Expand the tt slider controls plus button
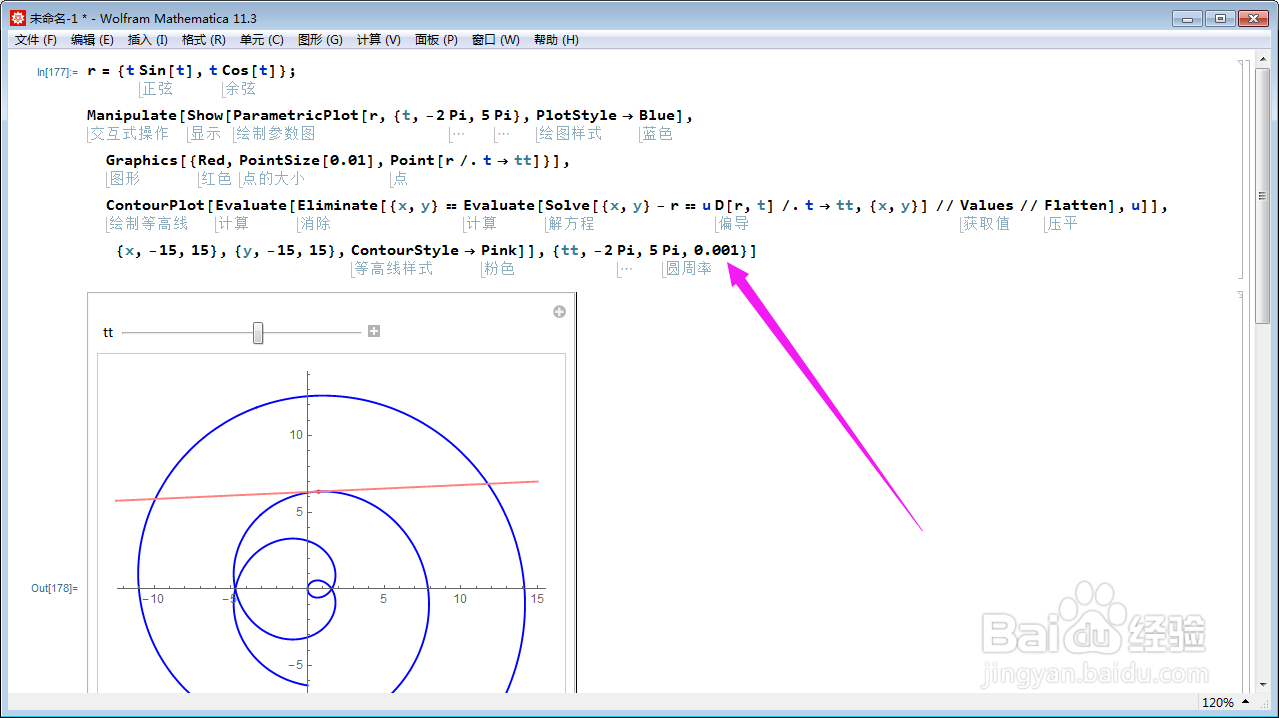 pos(374,331)
